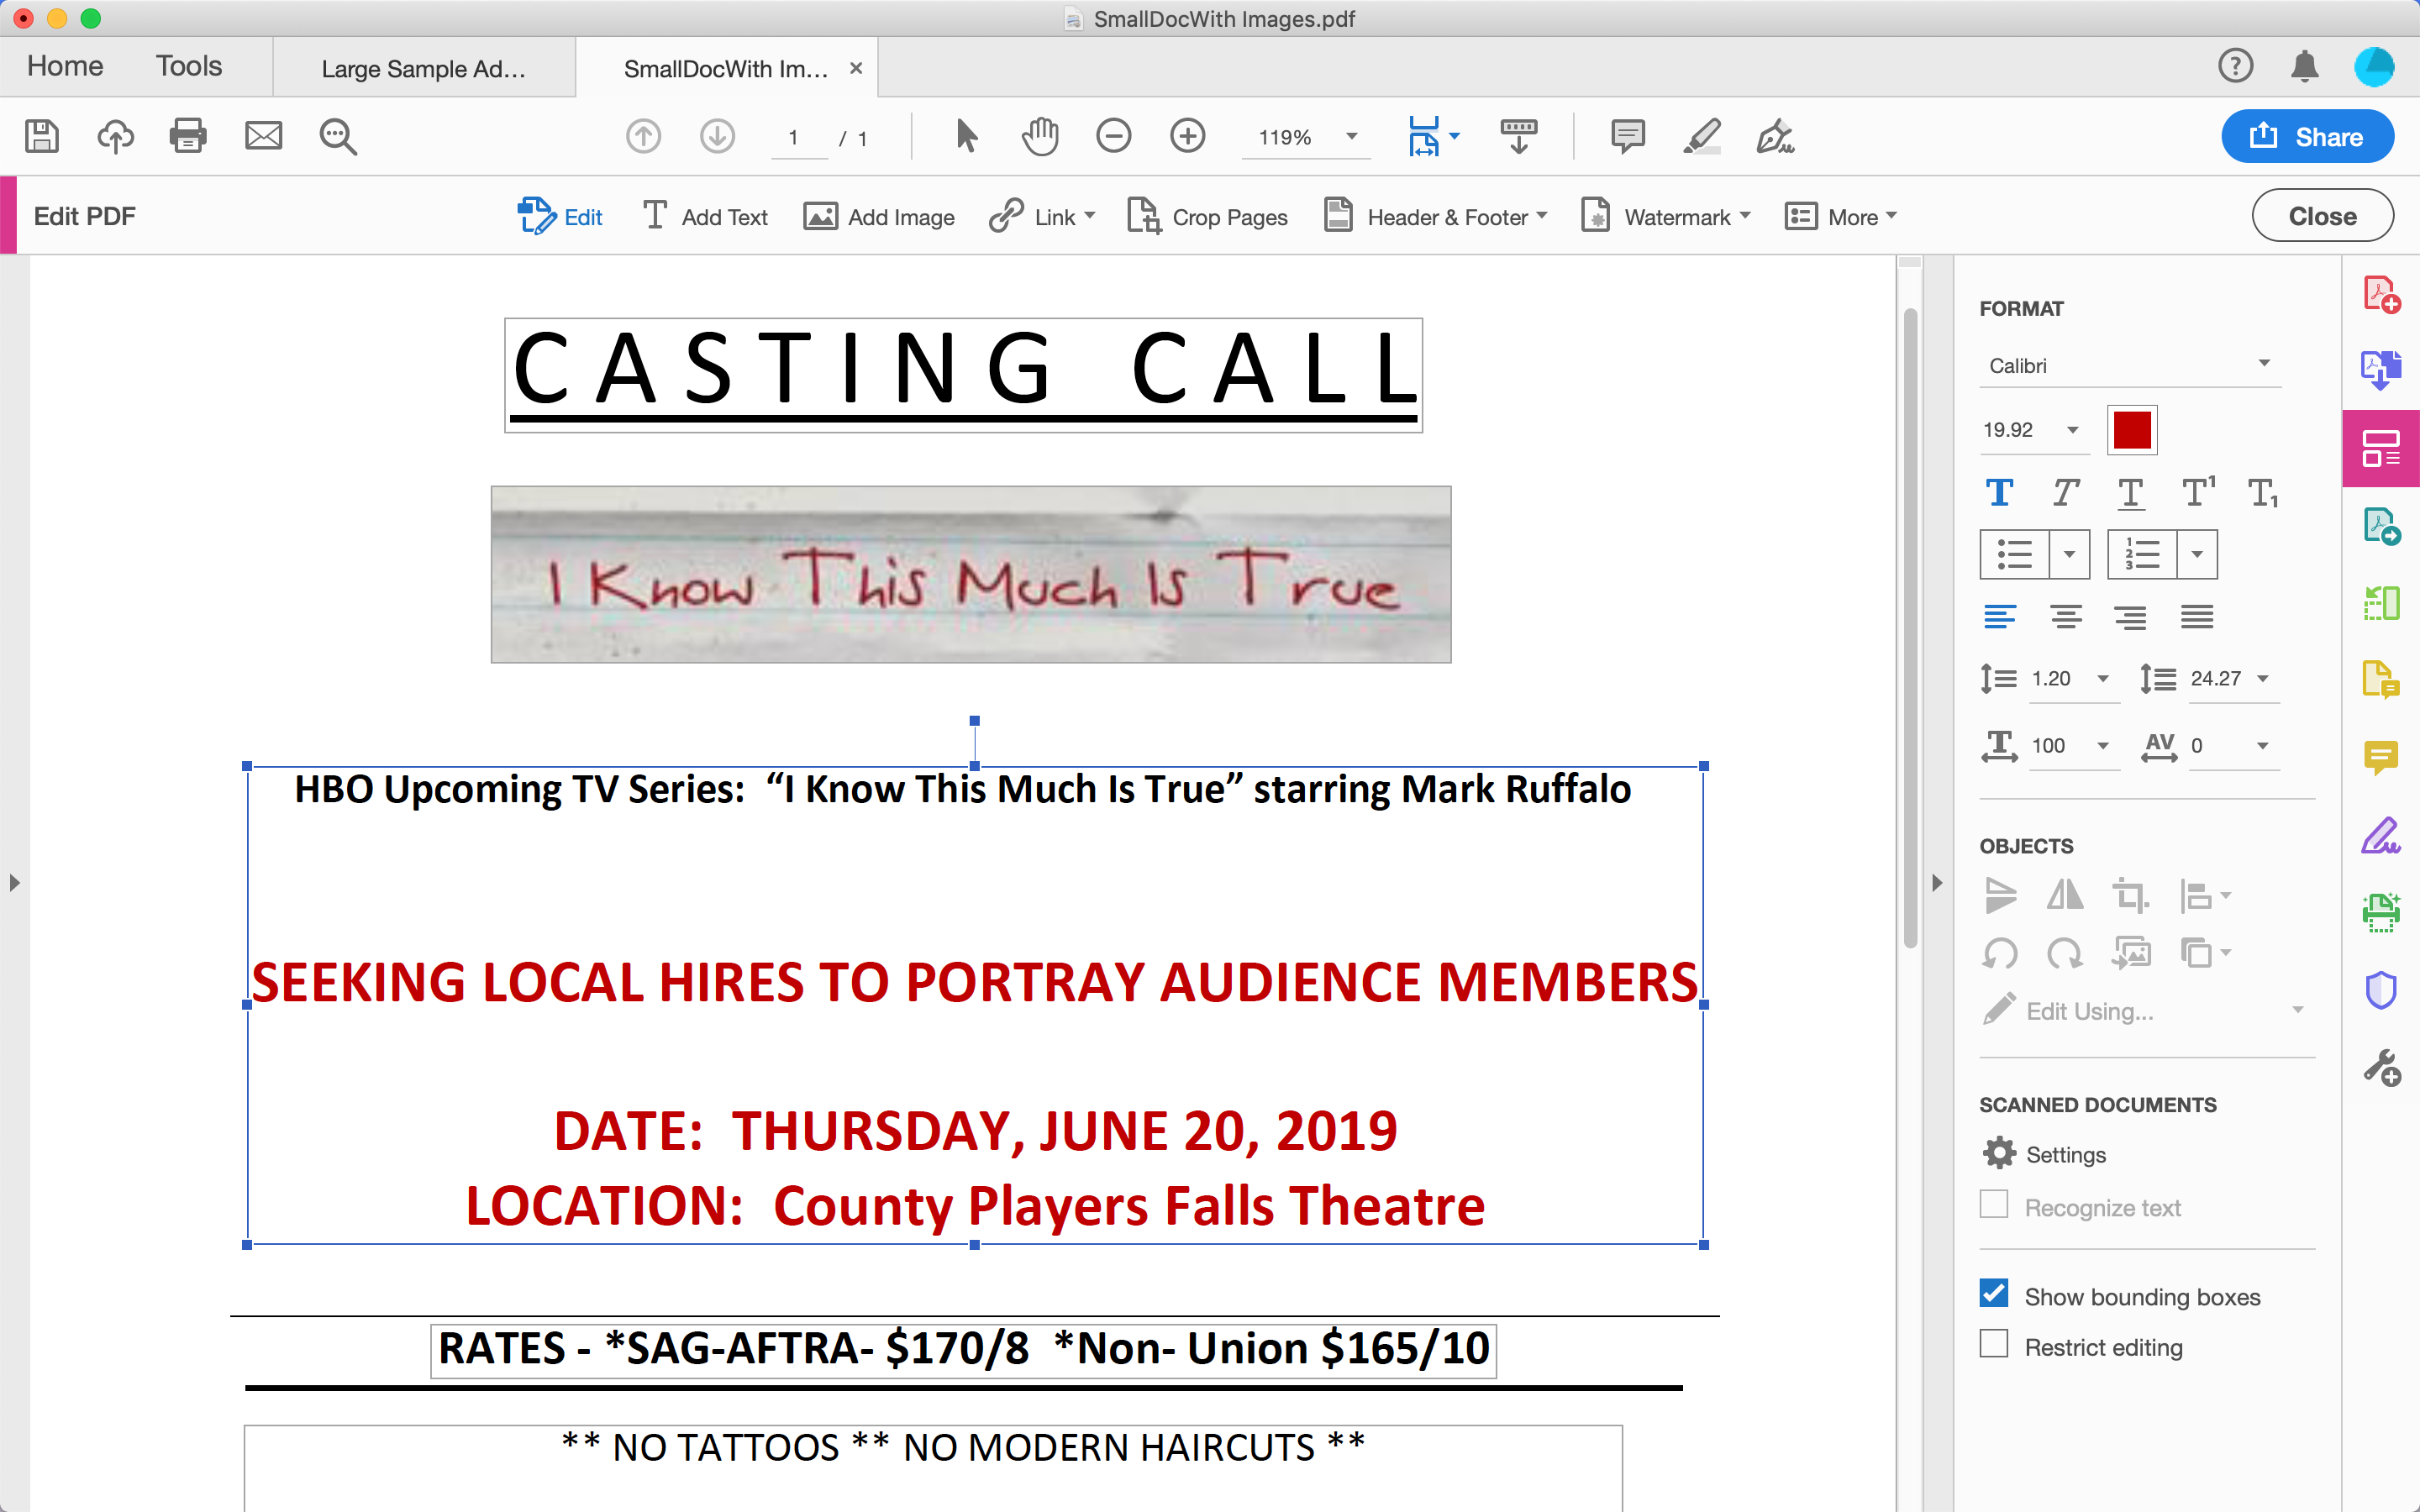Open the Header & Footer menu
Image resolution: width=2420 pixels, height=1512 pixels.
[1436, 217]
